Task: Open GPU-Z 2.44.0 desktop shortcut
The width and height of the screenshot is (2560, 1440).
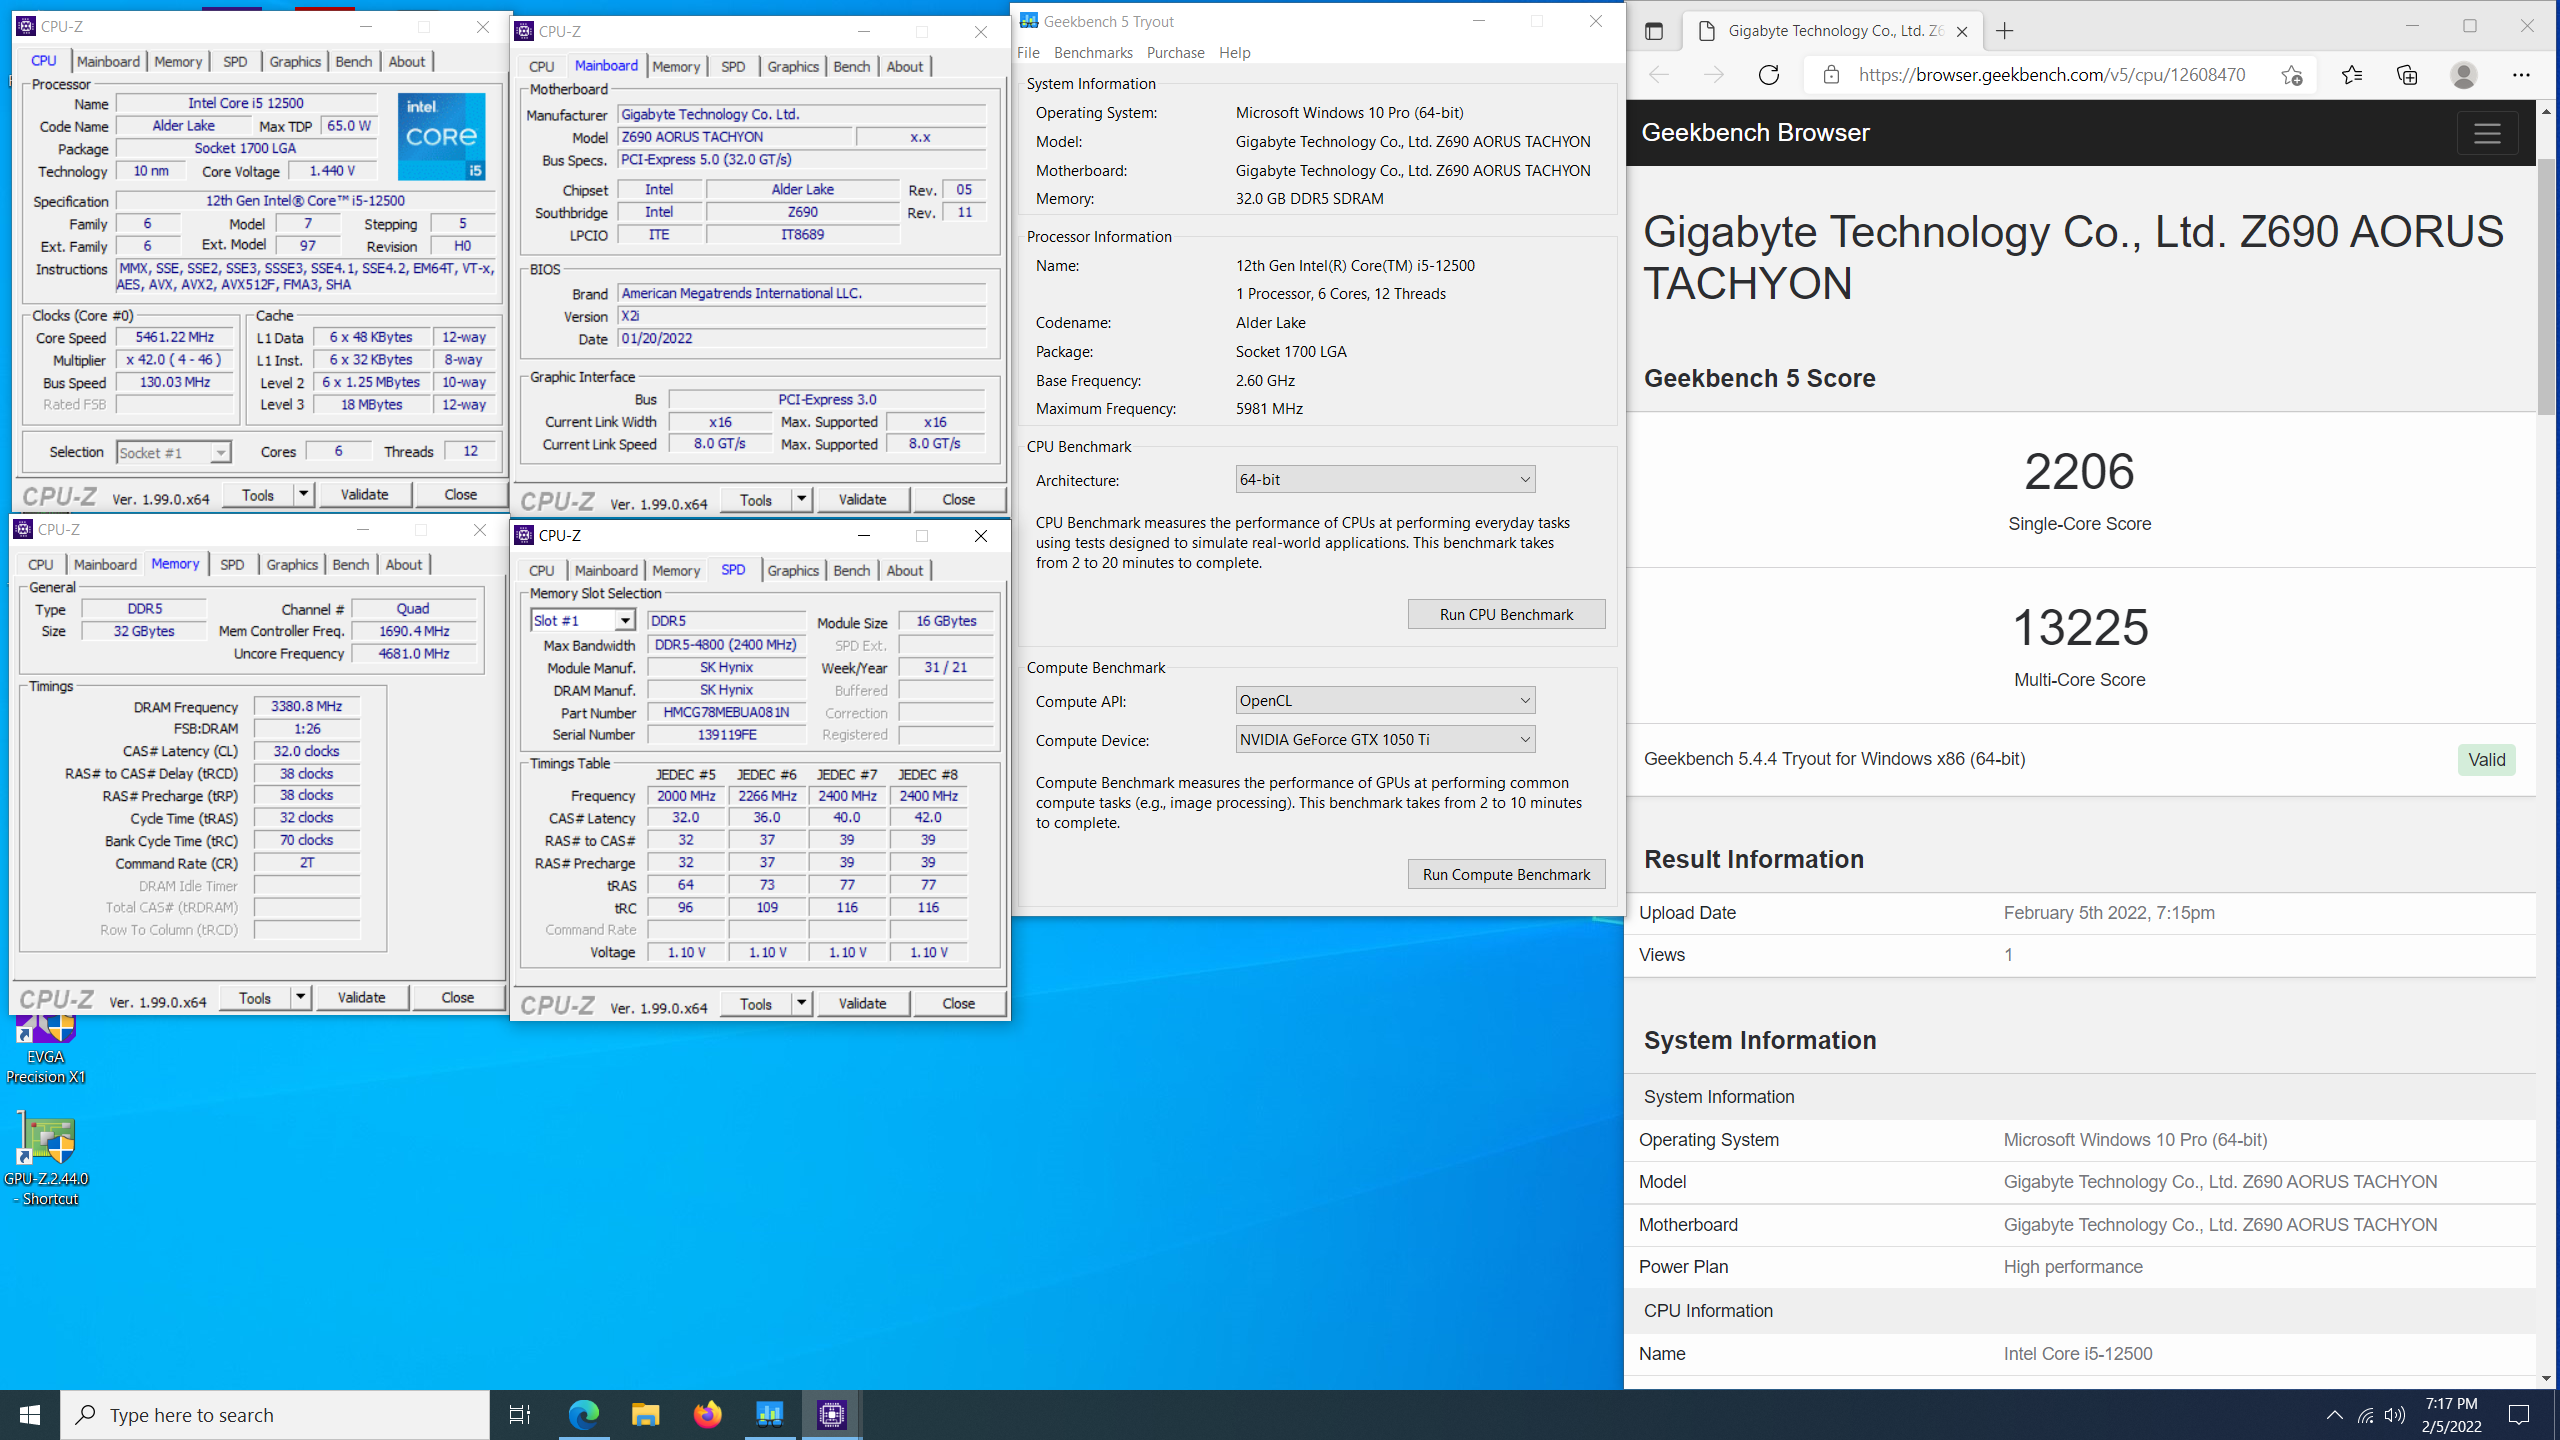Action: (x=46, y=1160)
